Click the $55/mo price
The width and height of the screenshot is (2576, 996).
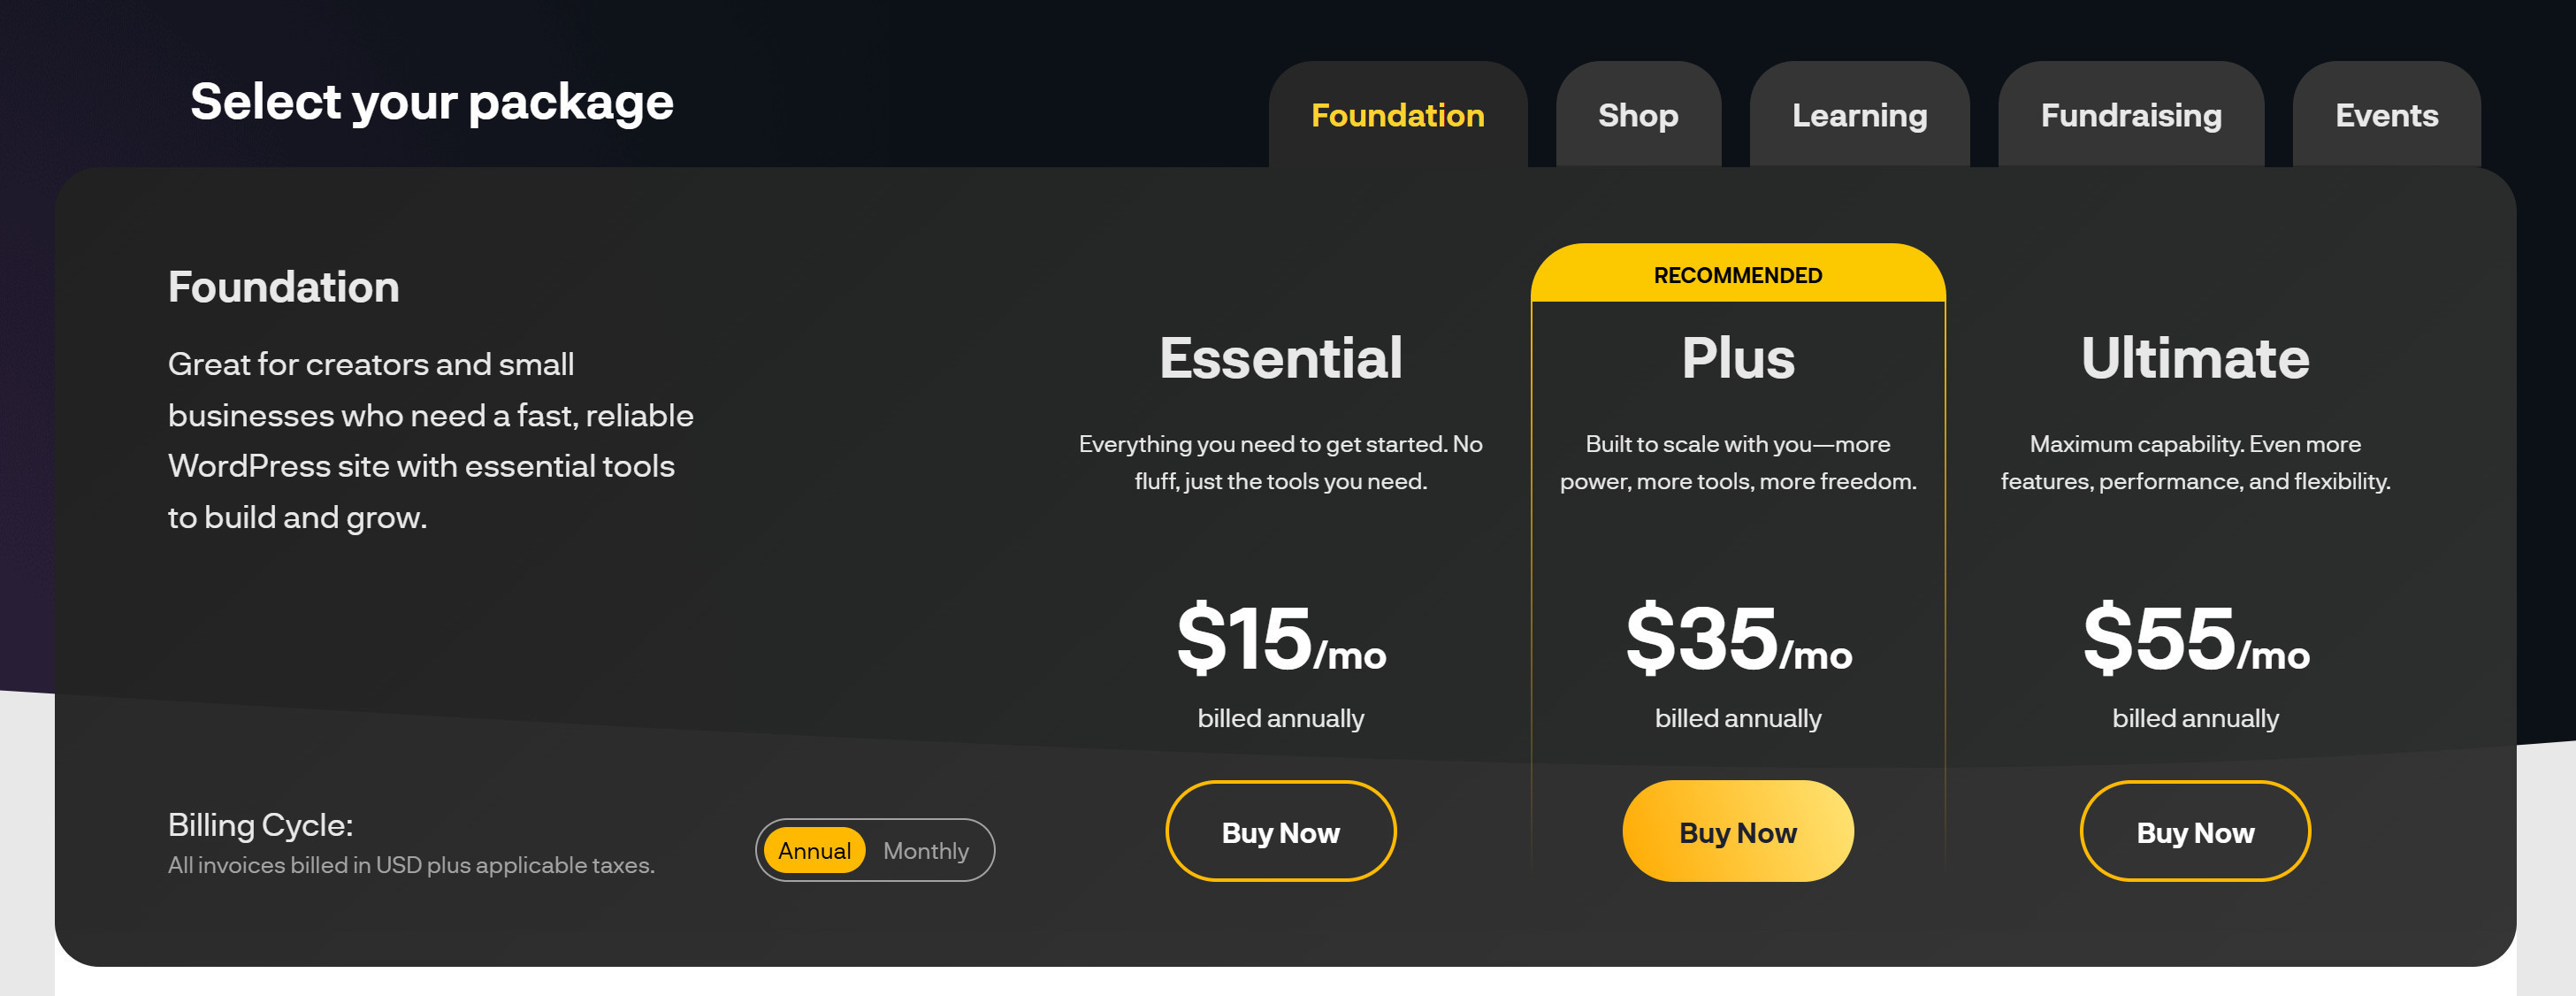[2195, 640]
